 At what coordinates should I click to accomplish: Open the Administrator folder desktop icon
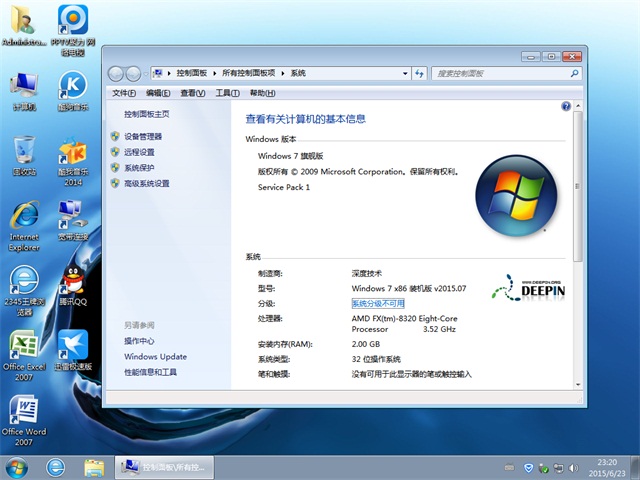pos(23,24)
